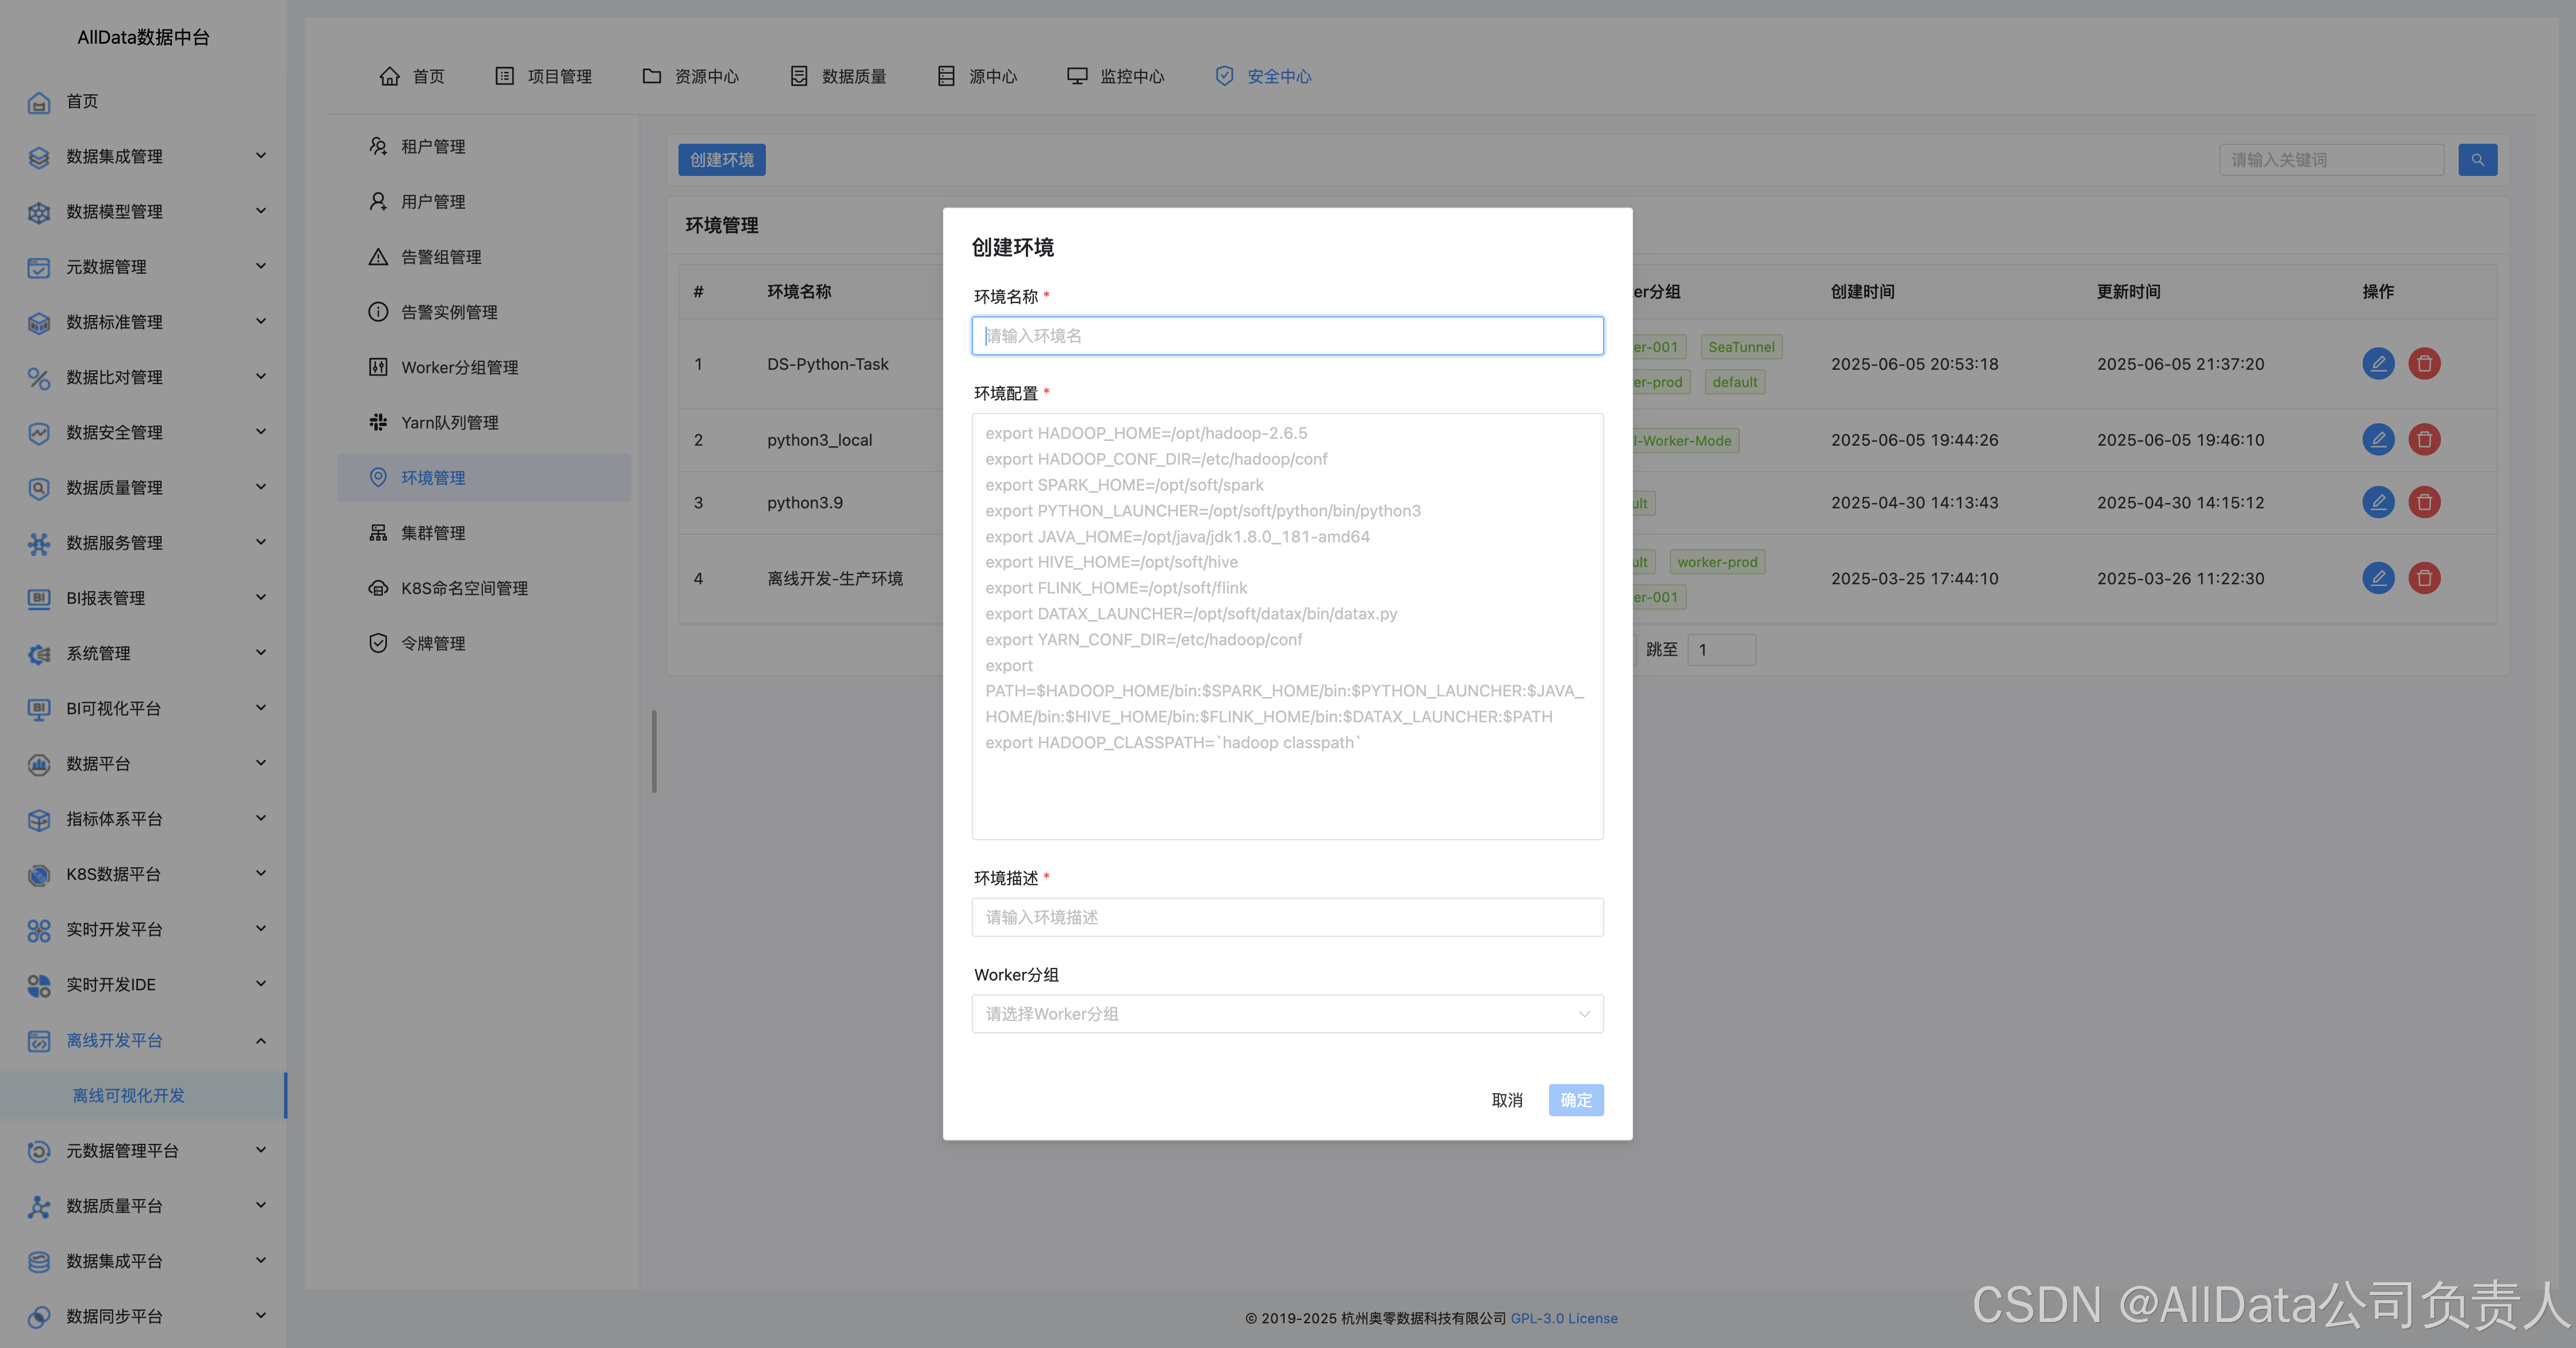Click the worker-prod tag in row 4

(x=1717, y=562)
